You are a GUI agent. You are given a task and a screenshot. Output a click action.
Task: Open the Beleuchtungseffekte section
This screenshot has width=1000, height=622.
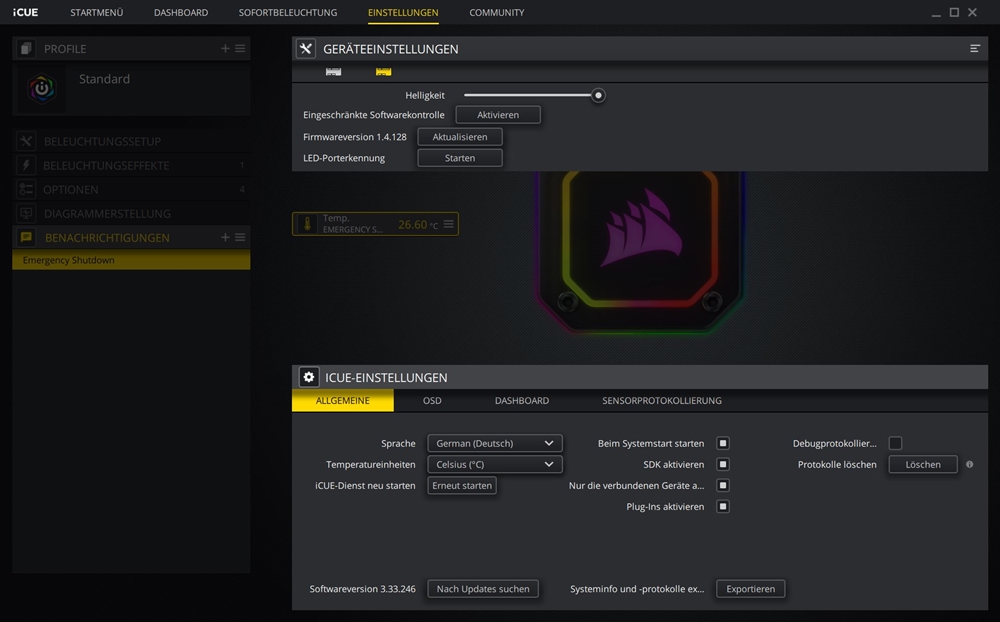tap(131, 165)
